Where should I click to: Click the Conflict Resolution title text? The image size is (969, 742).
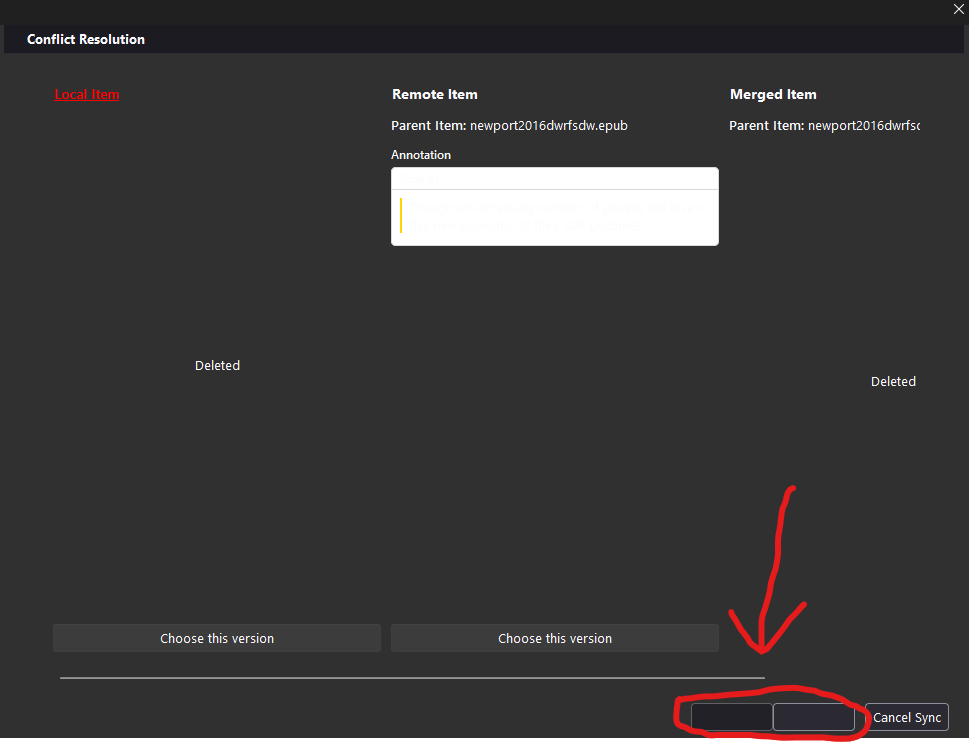click(86, 40)
